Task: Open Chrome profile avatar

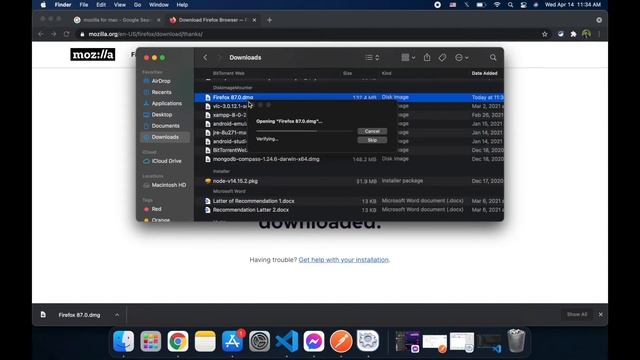Action: tap(587, 34)
